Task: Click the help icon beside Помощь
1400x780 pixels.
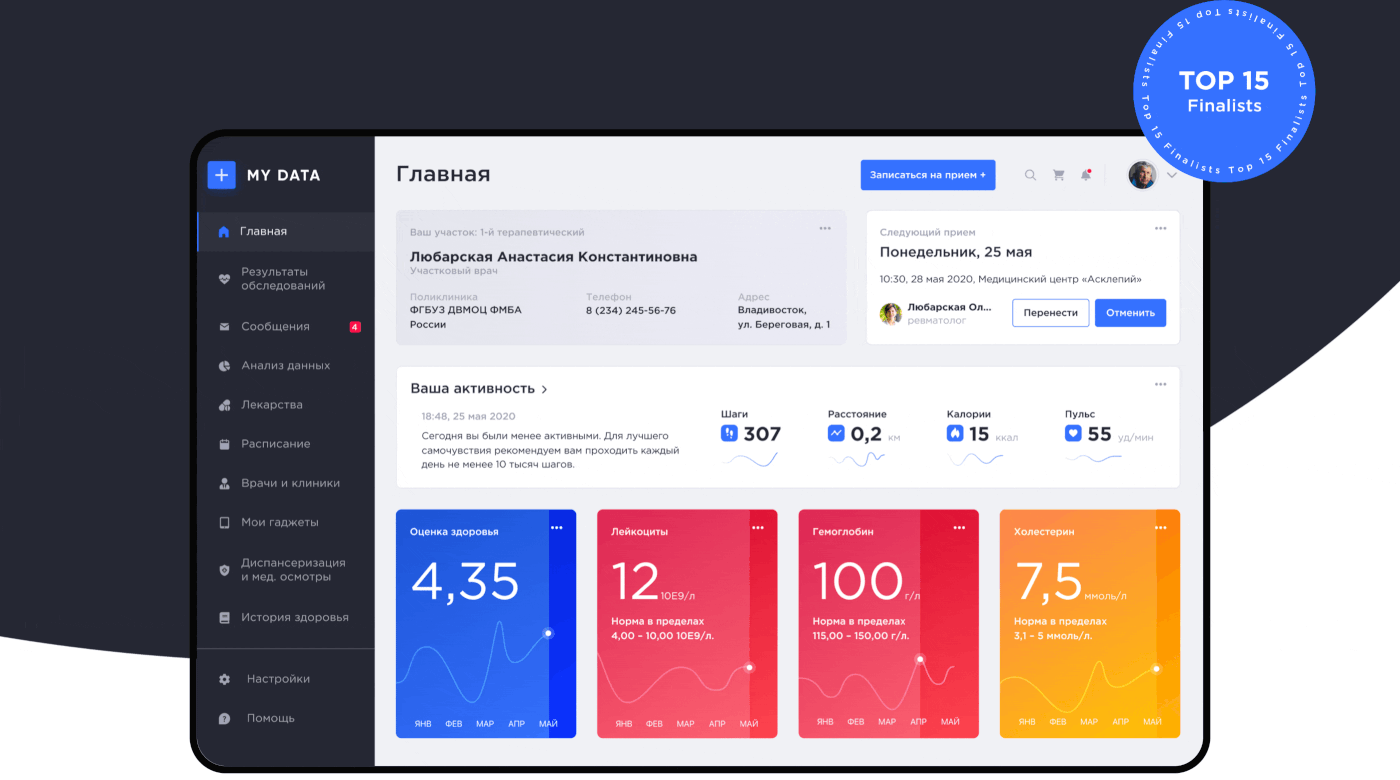Action: click(x=224, y=718)
